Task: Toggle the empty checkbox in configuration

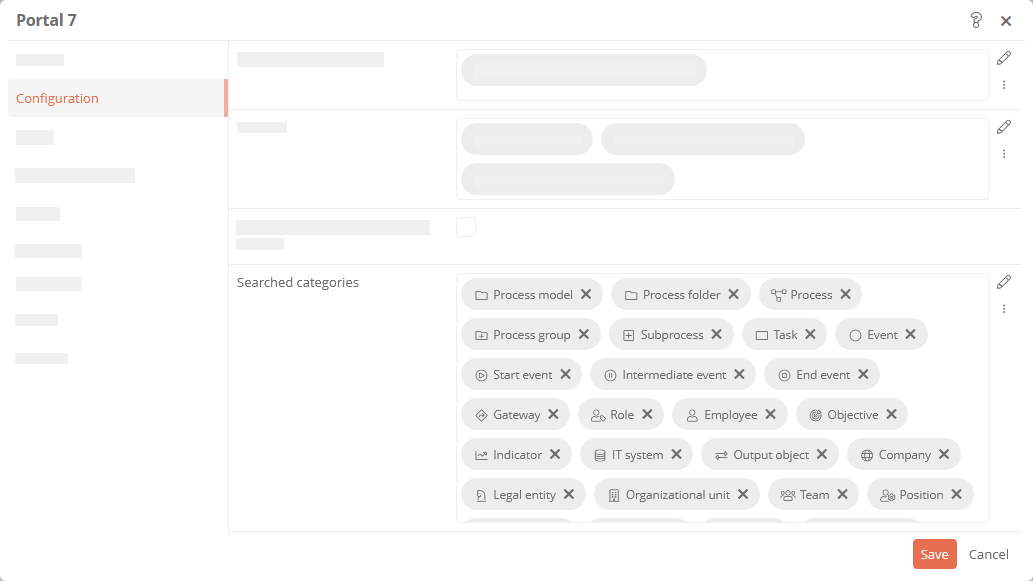Action: 466,227
